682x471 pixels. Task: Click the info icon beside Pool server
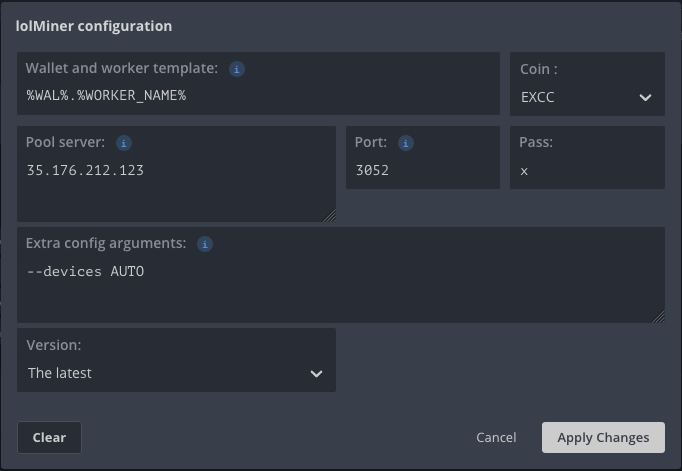124,143
